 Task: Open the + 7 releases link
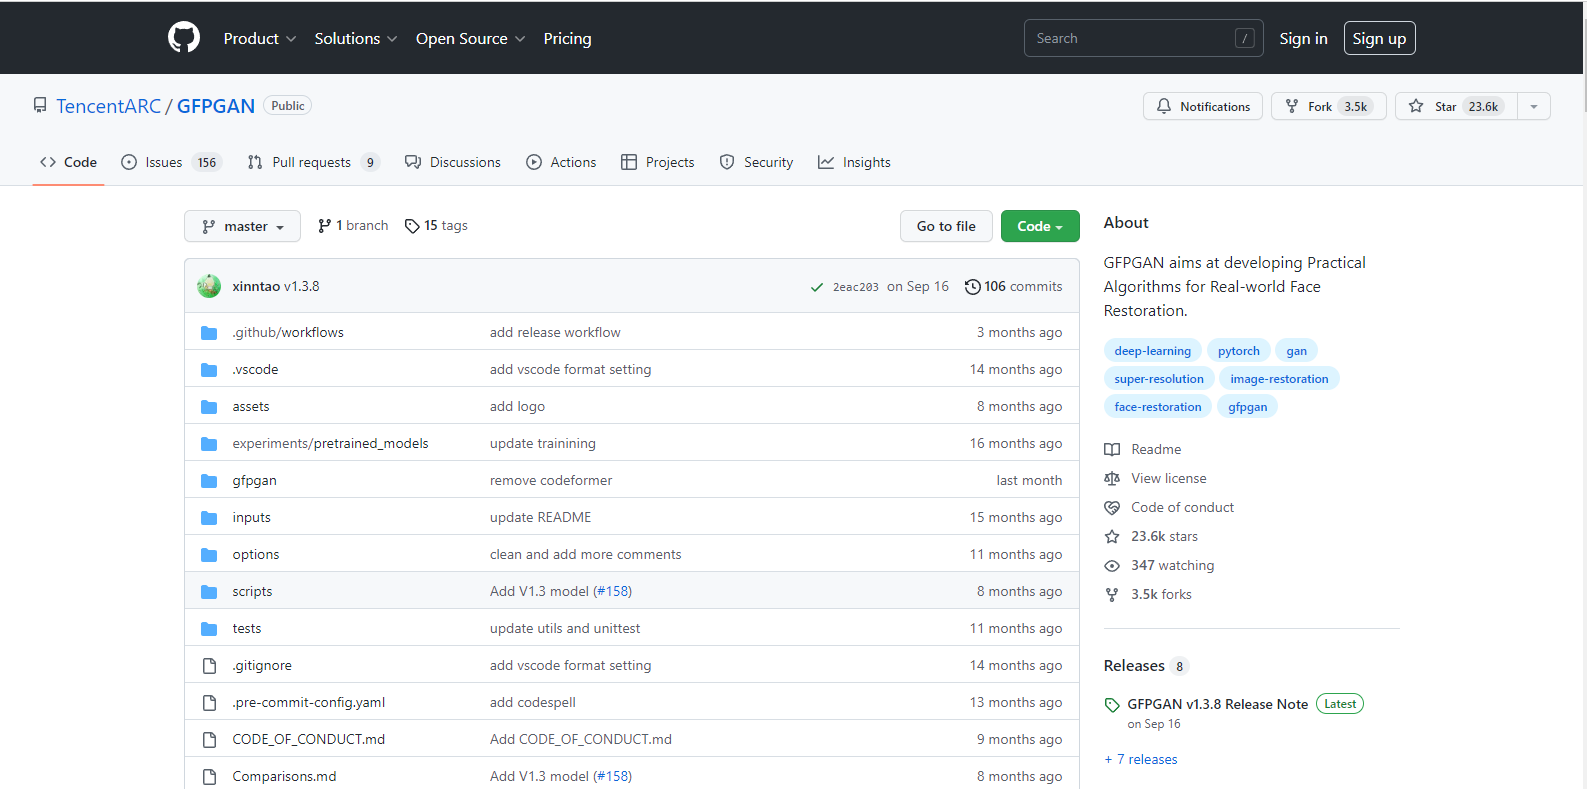pyautogui.click(x=1141, y=760)
